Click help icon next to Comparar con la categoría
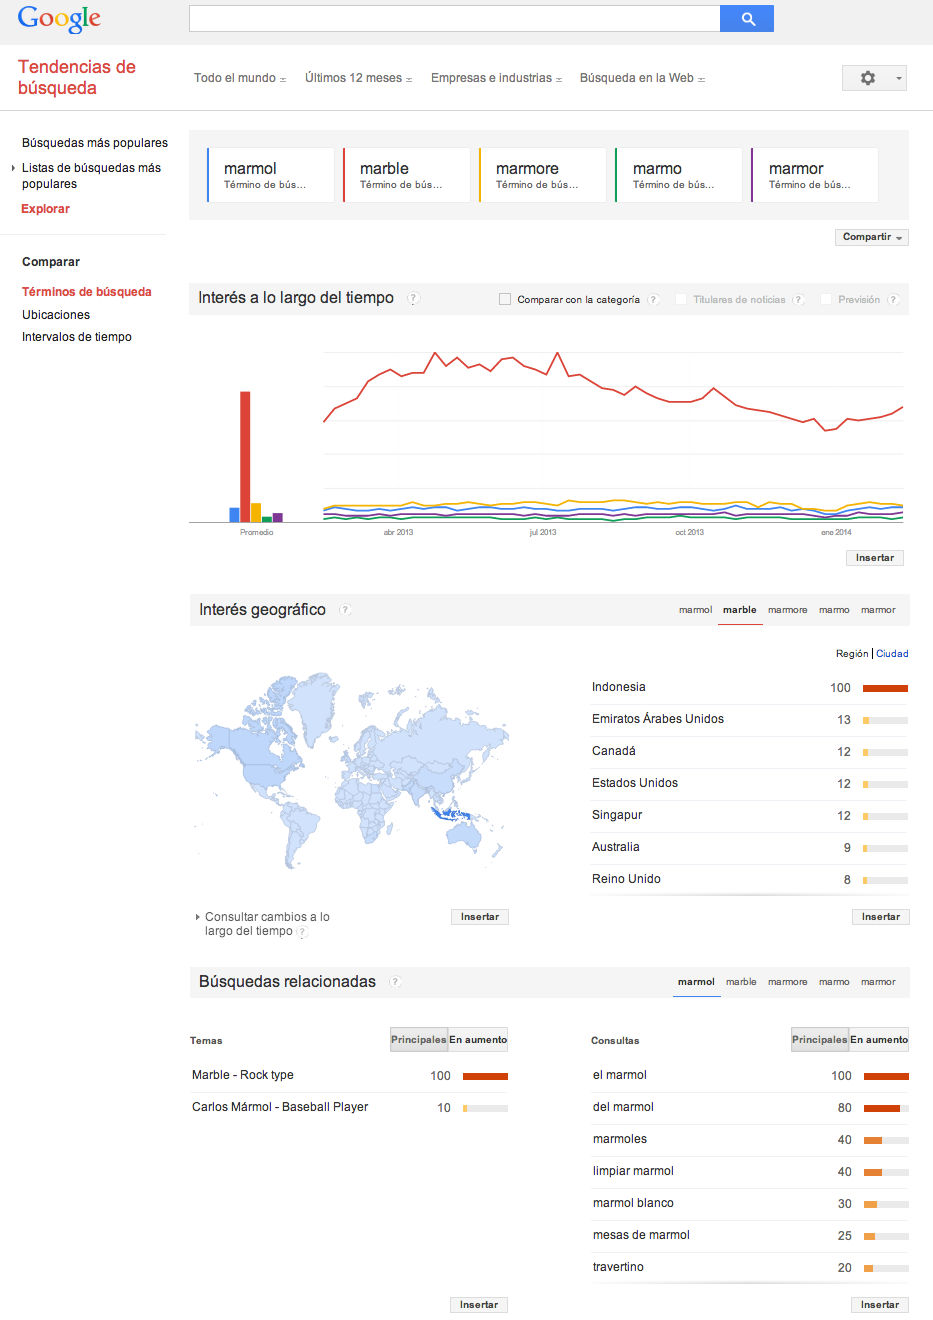The width and height of the screenshot is (933, 1320). (x=653, y=299)
